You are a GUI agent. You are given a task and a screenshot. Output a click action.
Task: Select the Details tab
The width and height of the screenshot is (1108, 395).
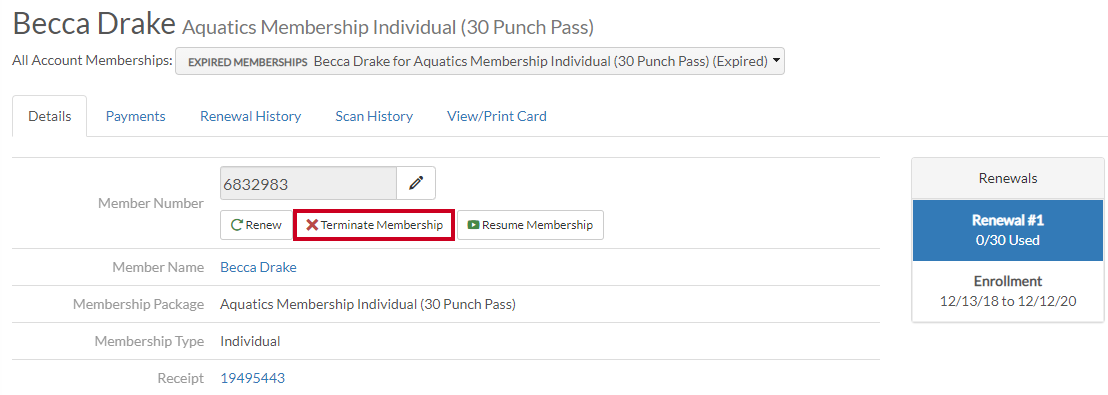tap(49, 116)
